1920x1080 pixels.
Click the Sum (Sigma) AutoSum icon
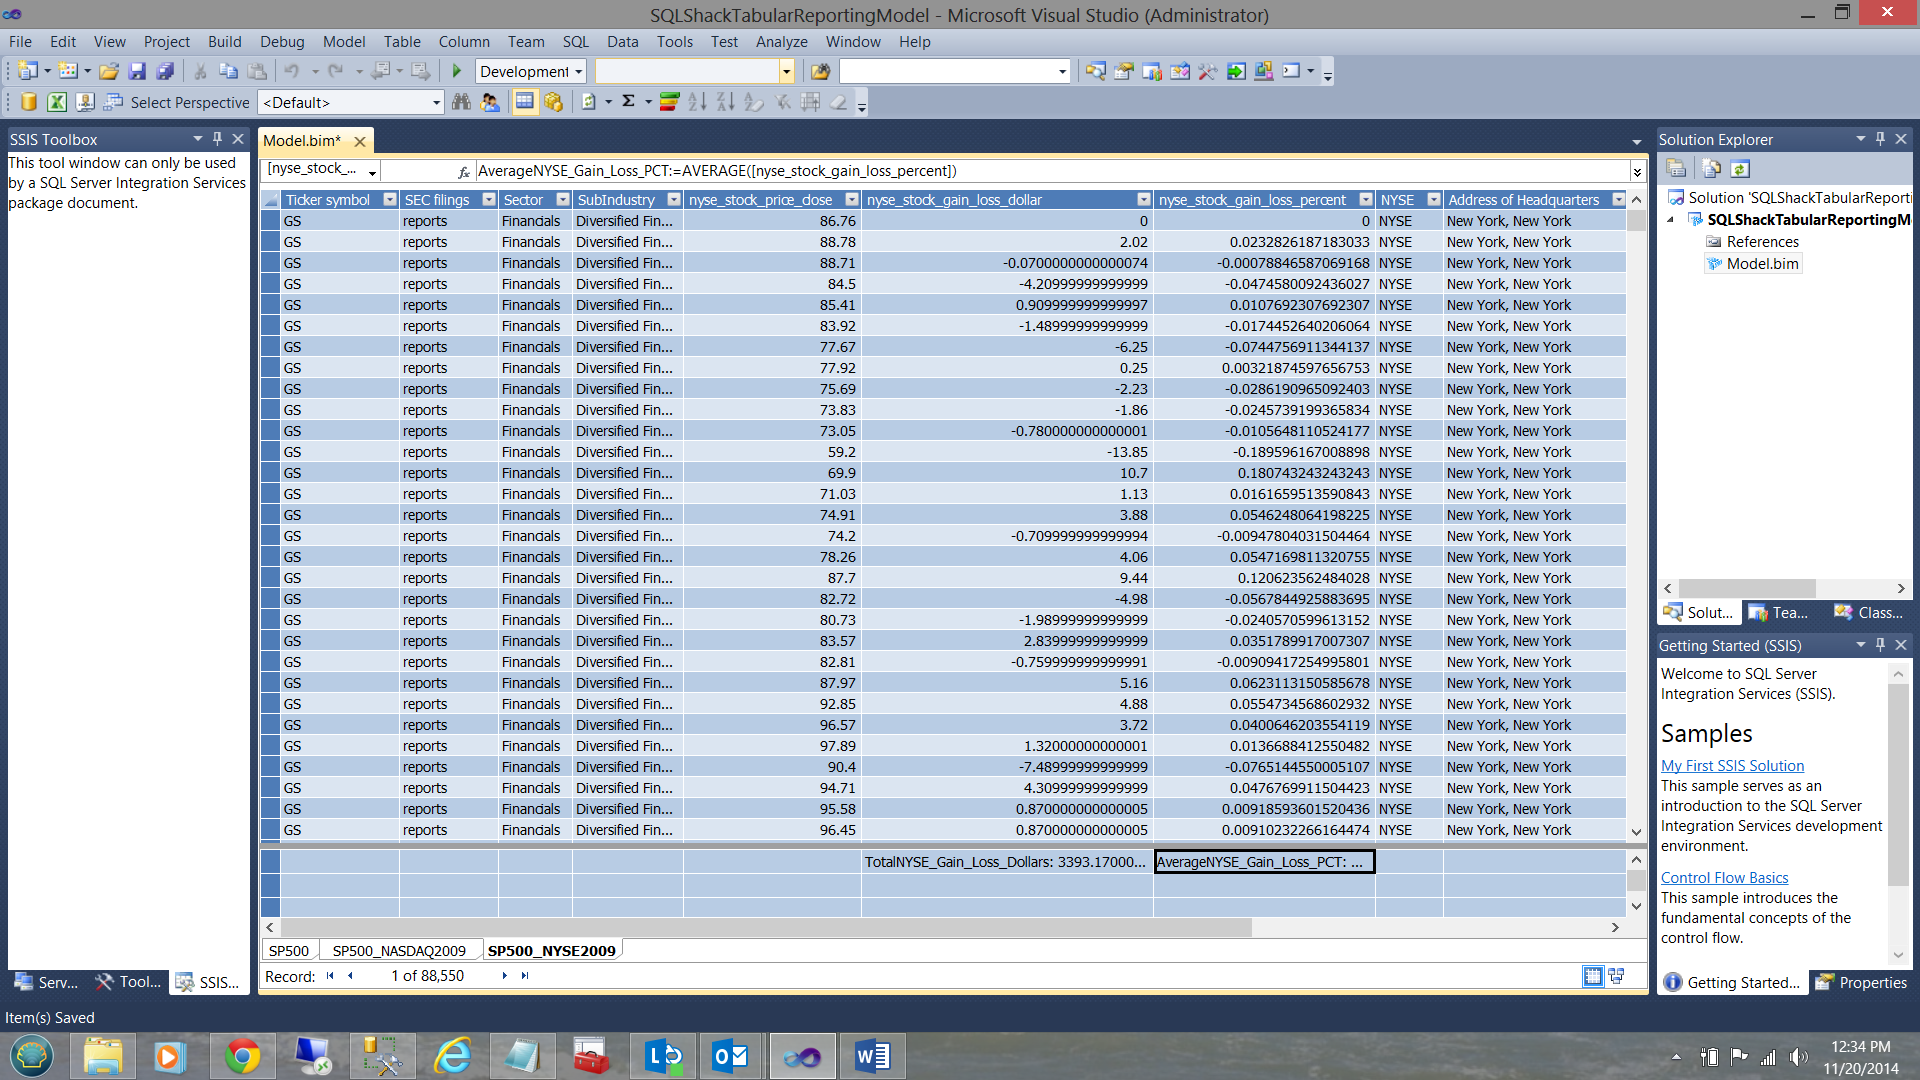[628, 102]
